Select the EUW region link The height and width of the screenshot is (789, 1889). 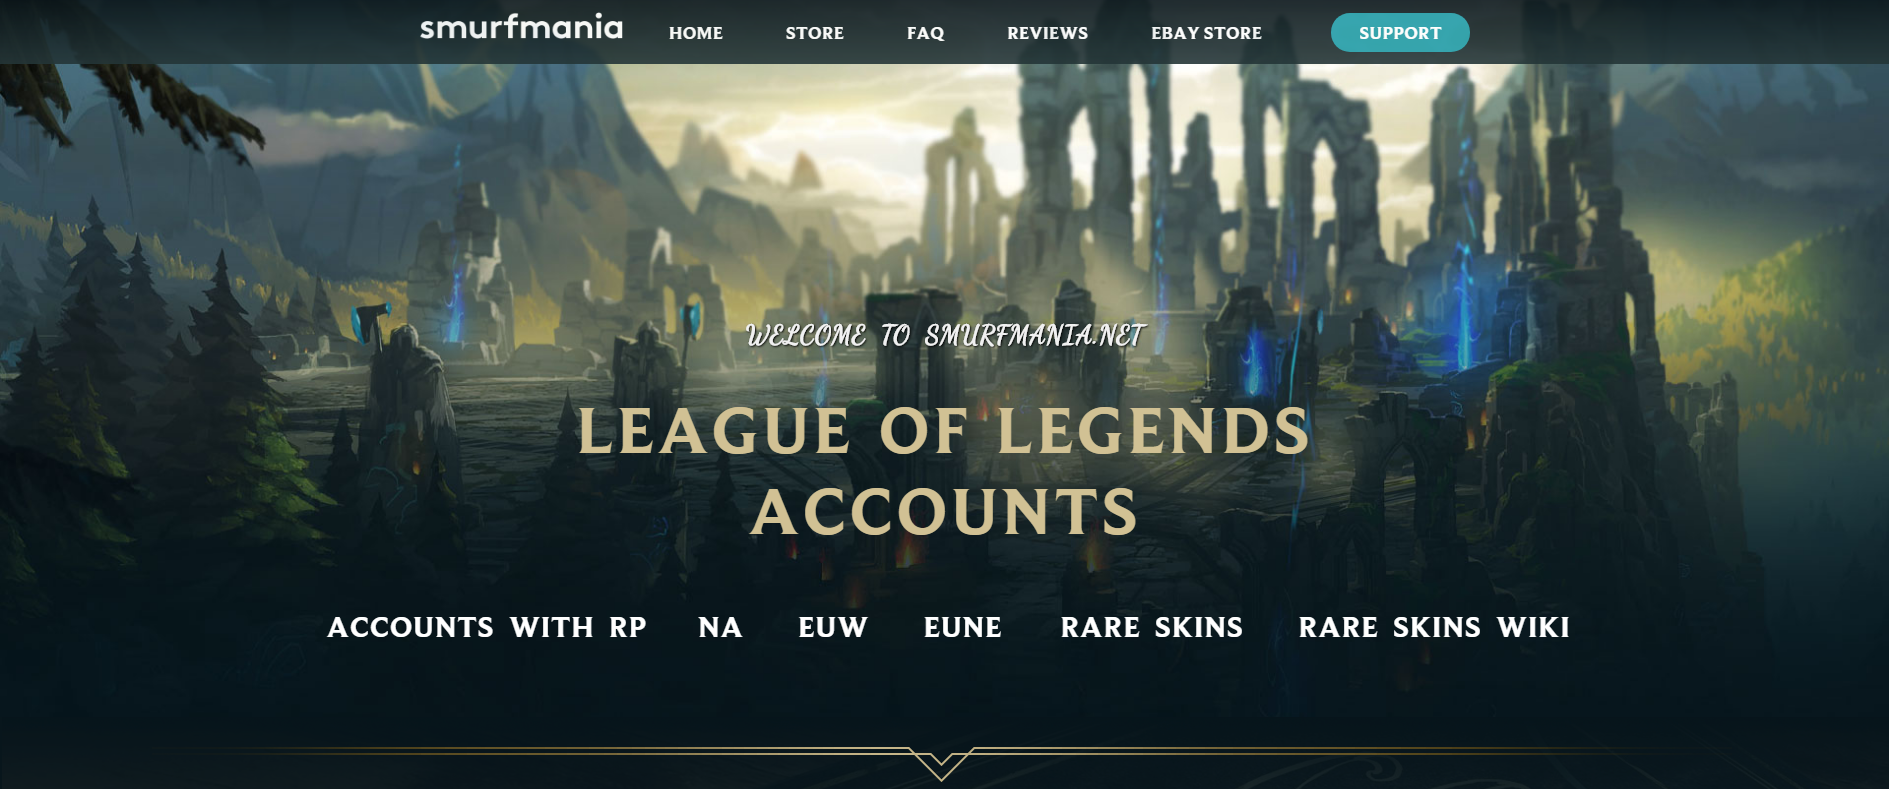[832, 627]
